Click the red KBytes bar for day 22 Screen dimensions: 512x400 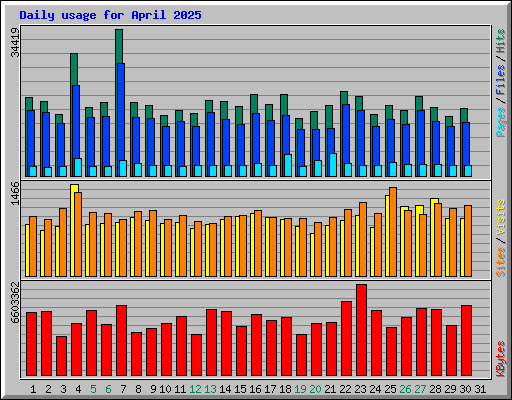pos(346,338)
